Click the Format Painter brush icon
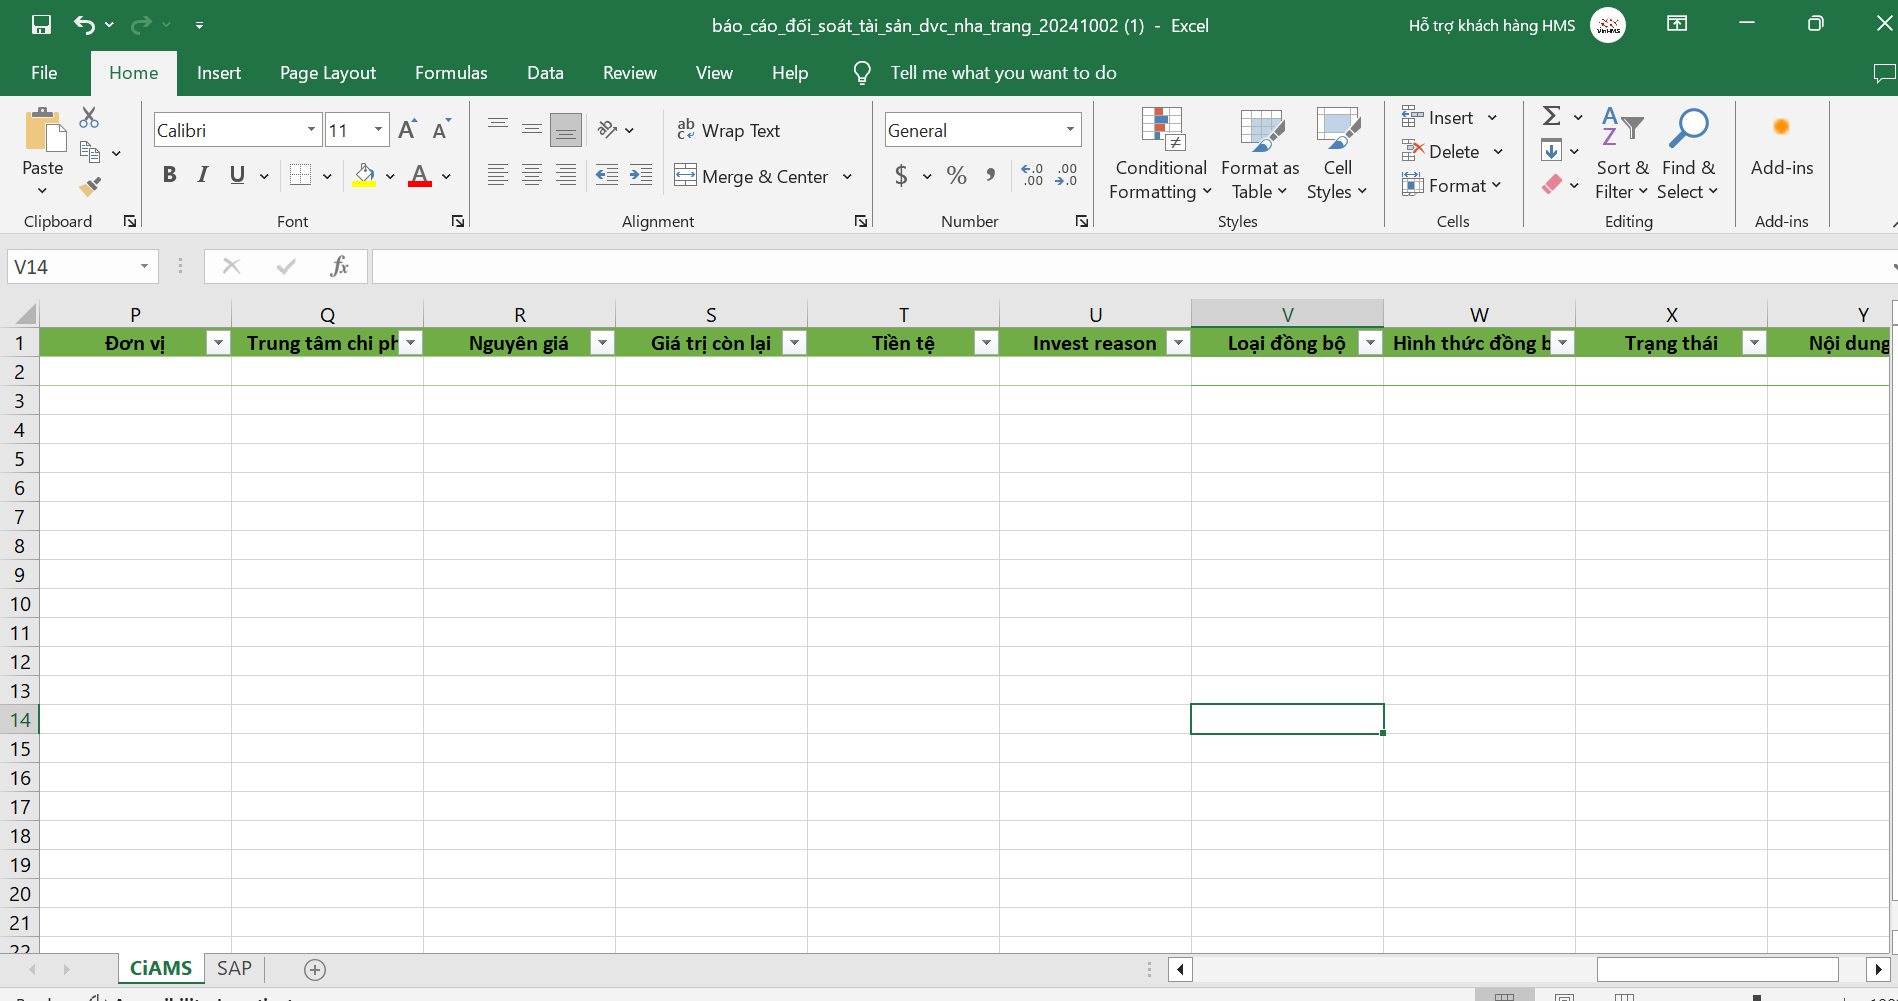Viewport: 1898px width, 1001px height. [90, 186]
